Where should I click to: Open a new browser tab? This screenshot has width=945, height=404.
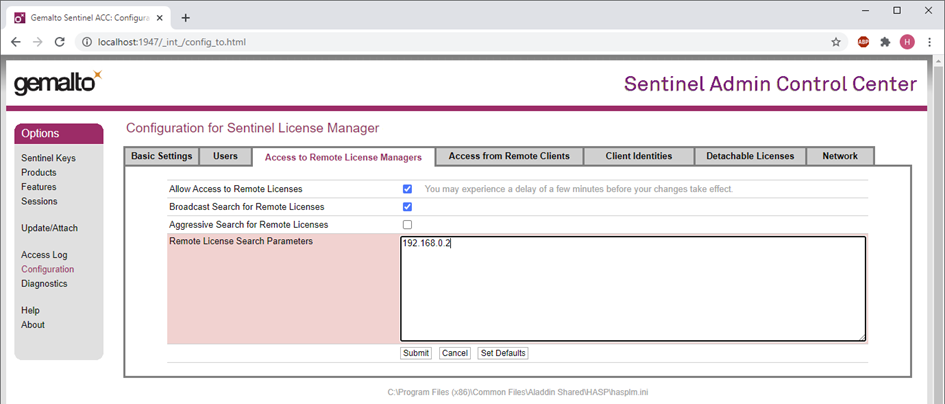coord(186,18)
